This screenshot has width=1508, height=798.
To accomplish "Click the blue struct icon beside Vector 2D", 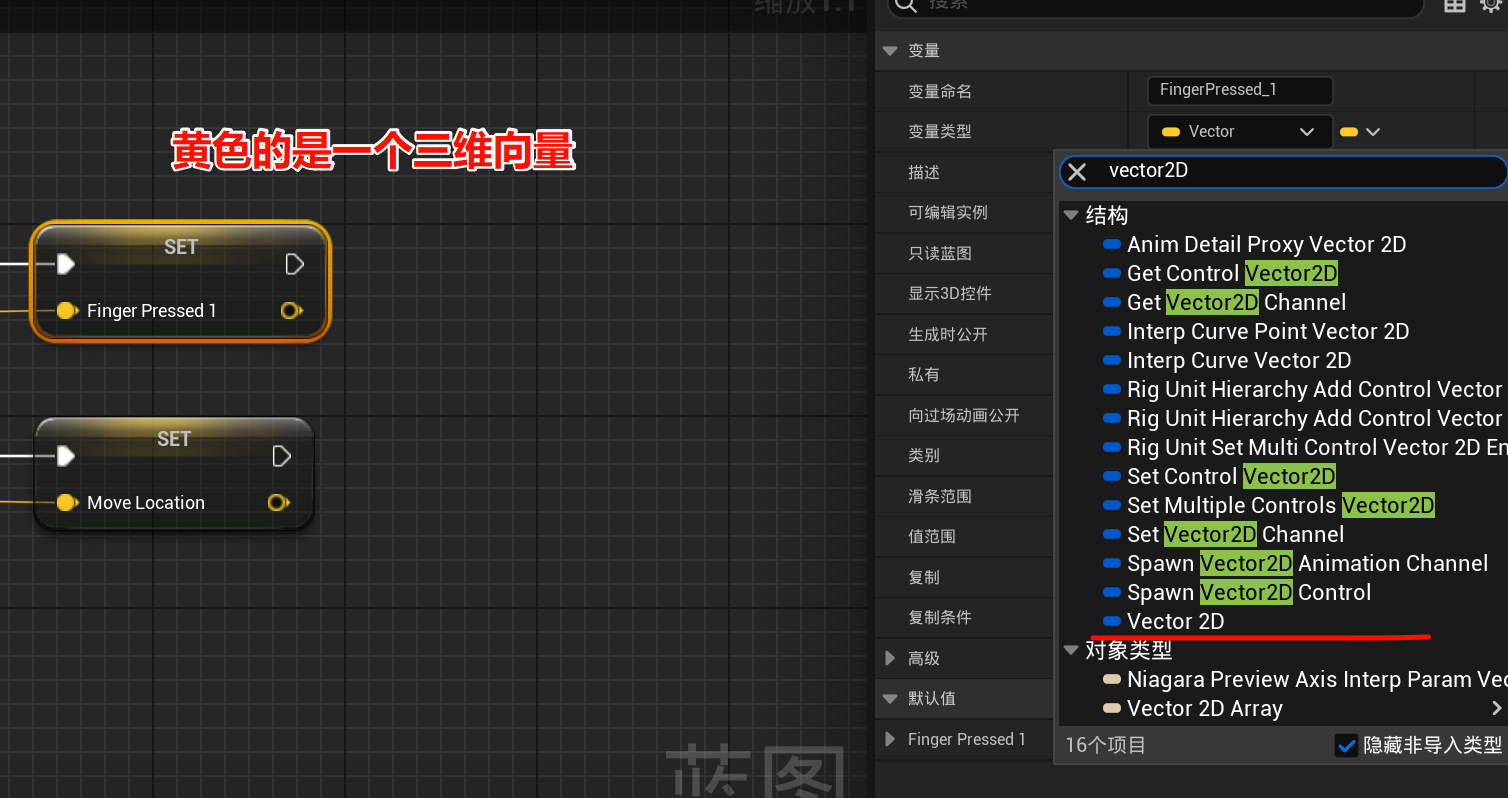I will coord(1111,622).
